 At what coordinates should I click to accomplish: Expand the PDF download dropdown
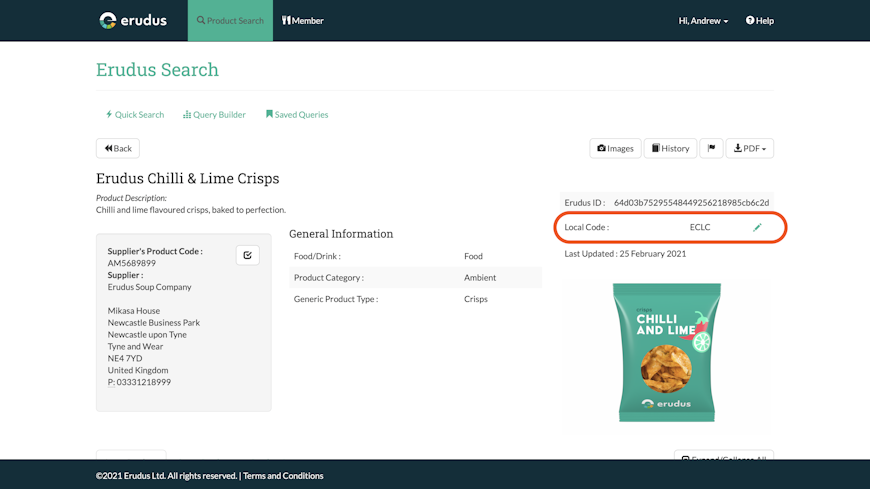tap(750, 148)
